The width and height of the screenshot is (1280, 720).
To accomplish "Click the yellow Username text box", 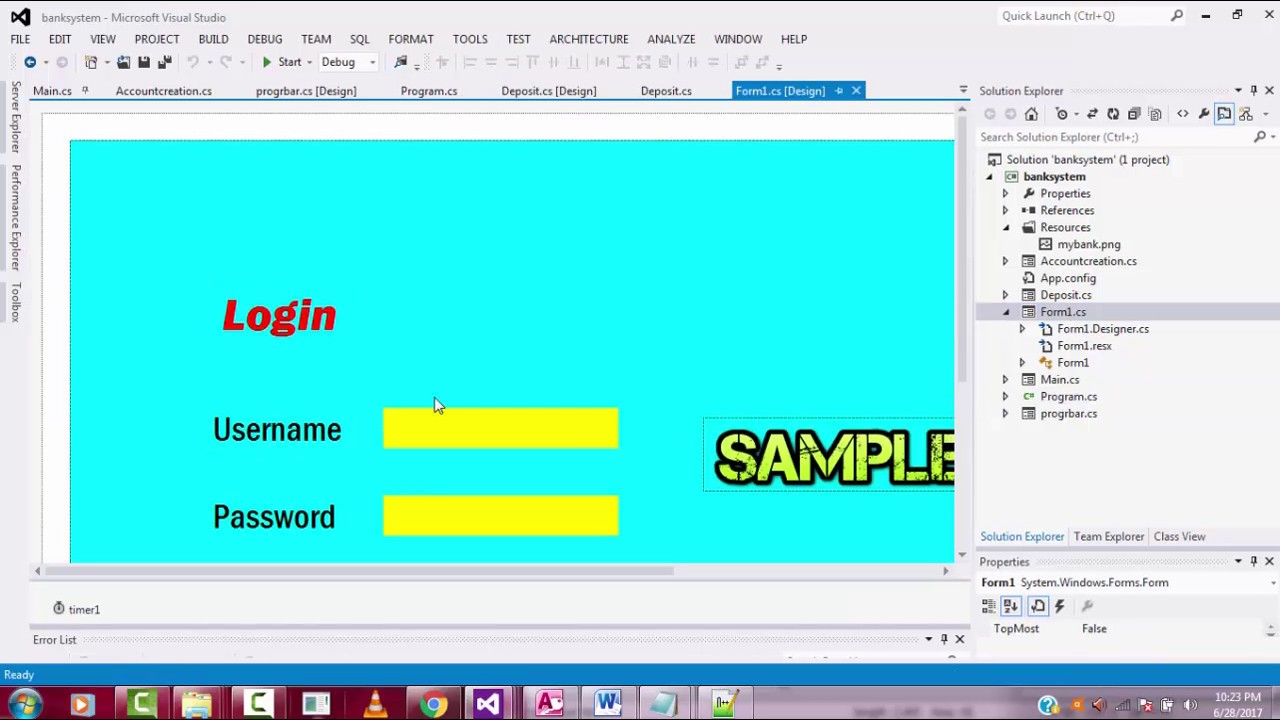I will (x=500, y=428).
